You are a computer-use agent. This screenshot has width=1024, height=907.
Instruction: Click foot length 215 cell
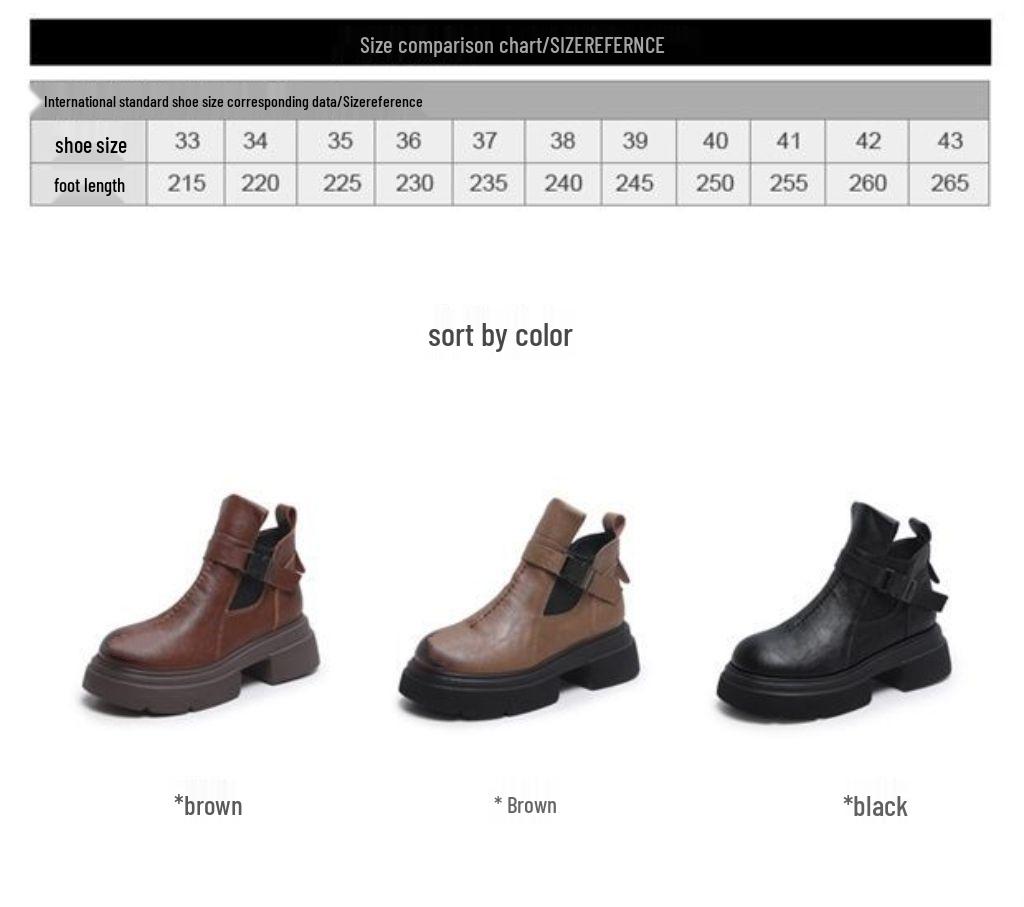tap(187, 183)
